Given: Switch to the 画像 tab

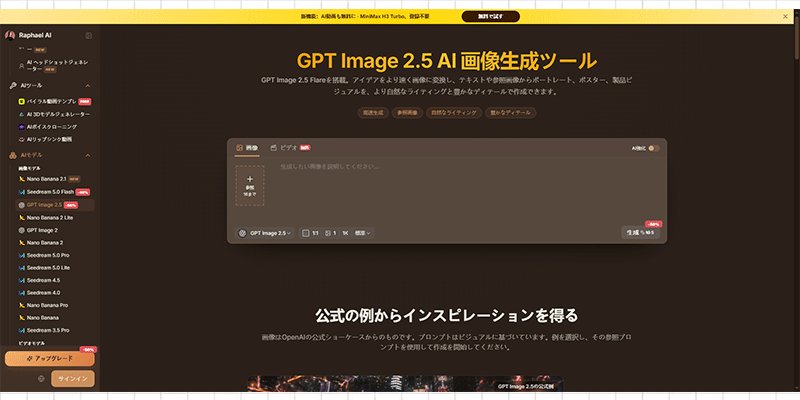Looking at the screenshot, I should point(247,148).
